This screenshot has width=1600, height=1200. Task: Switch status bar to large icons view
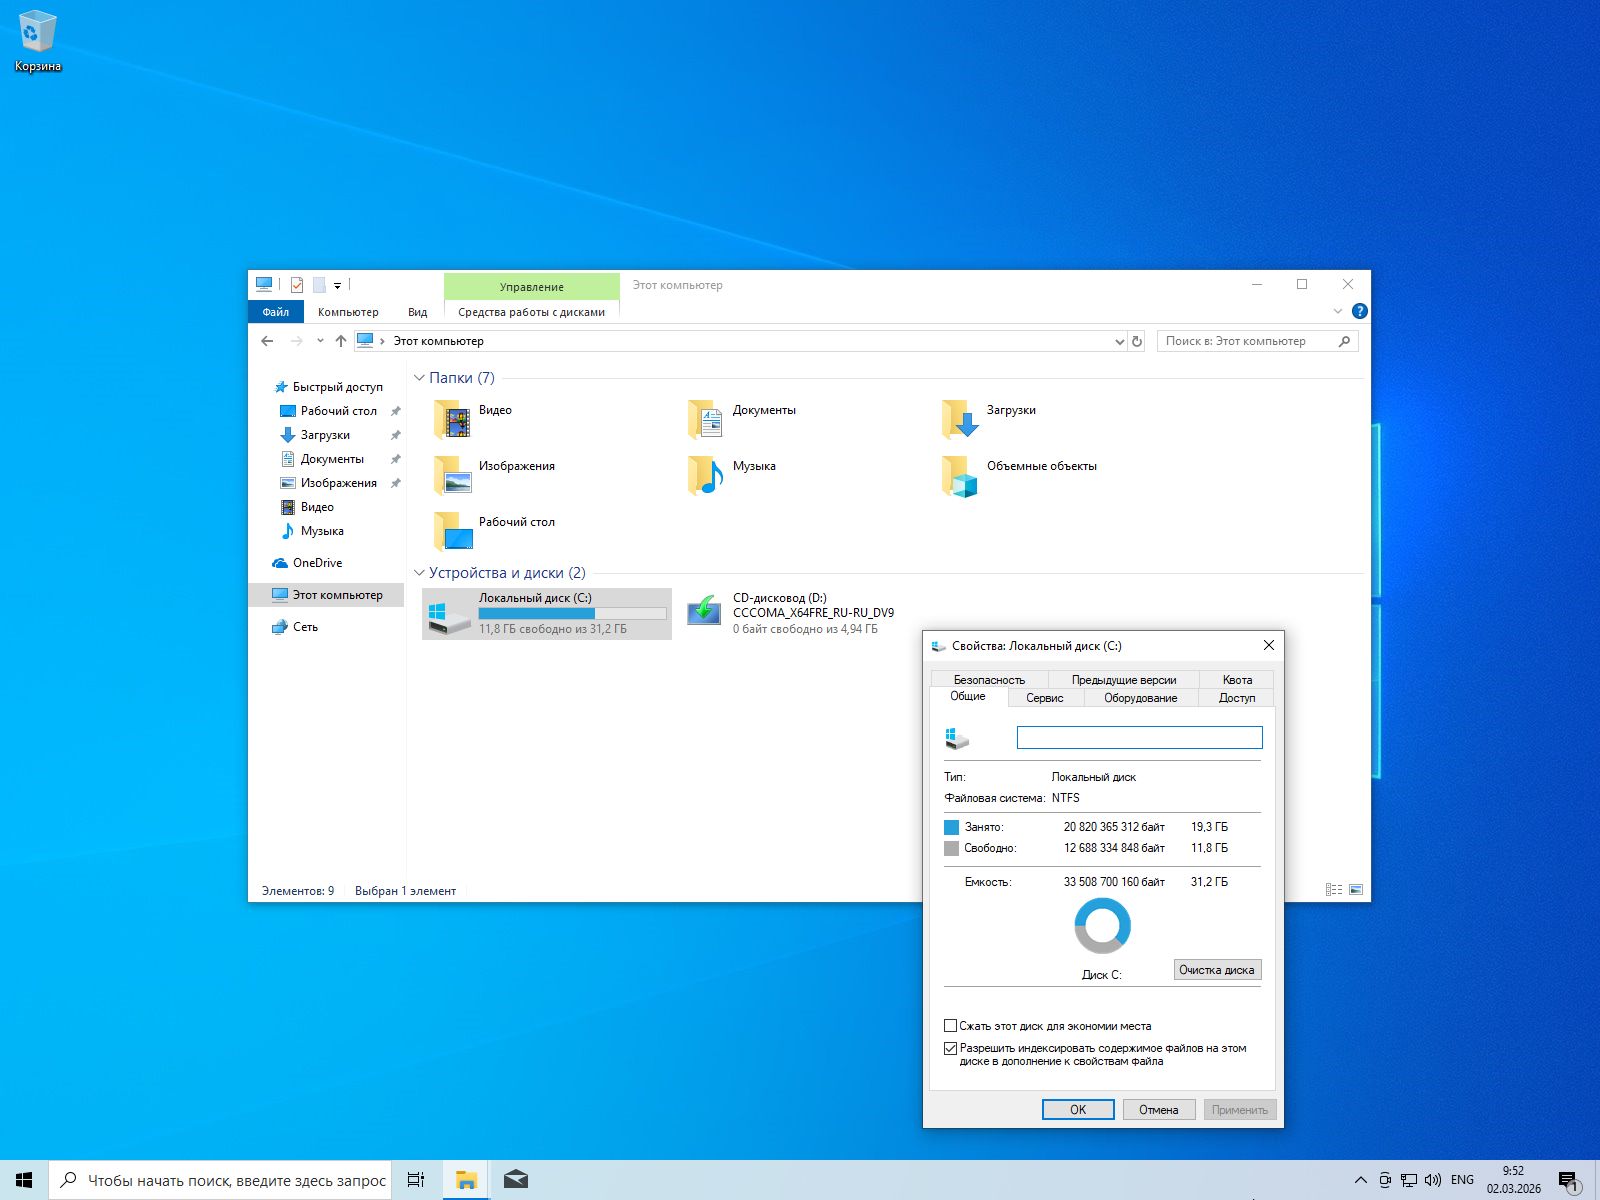click(x=1357, y=888)
